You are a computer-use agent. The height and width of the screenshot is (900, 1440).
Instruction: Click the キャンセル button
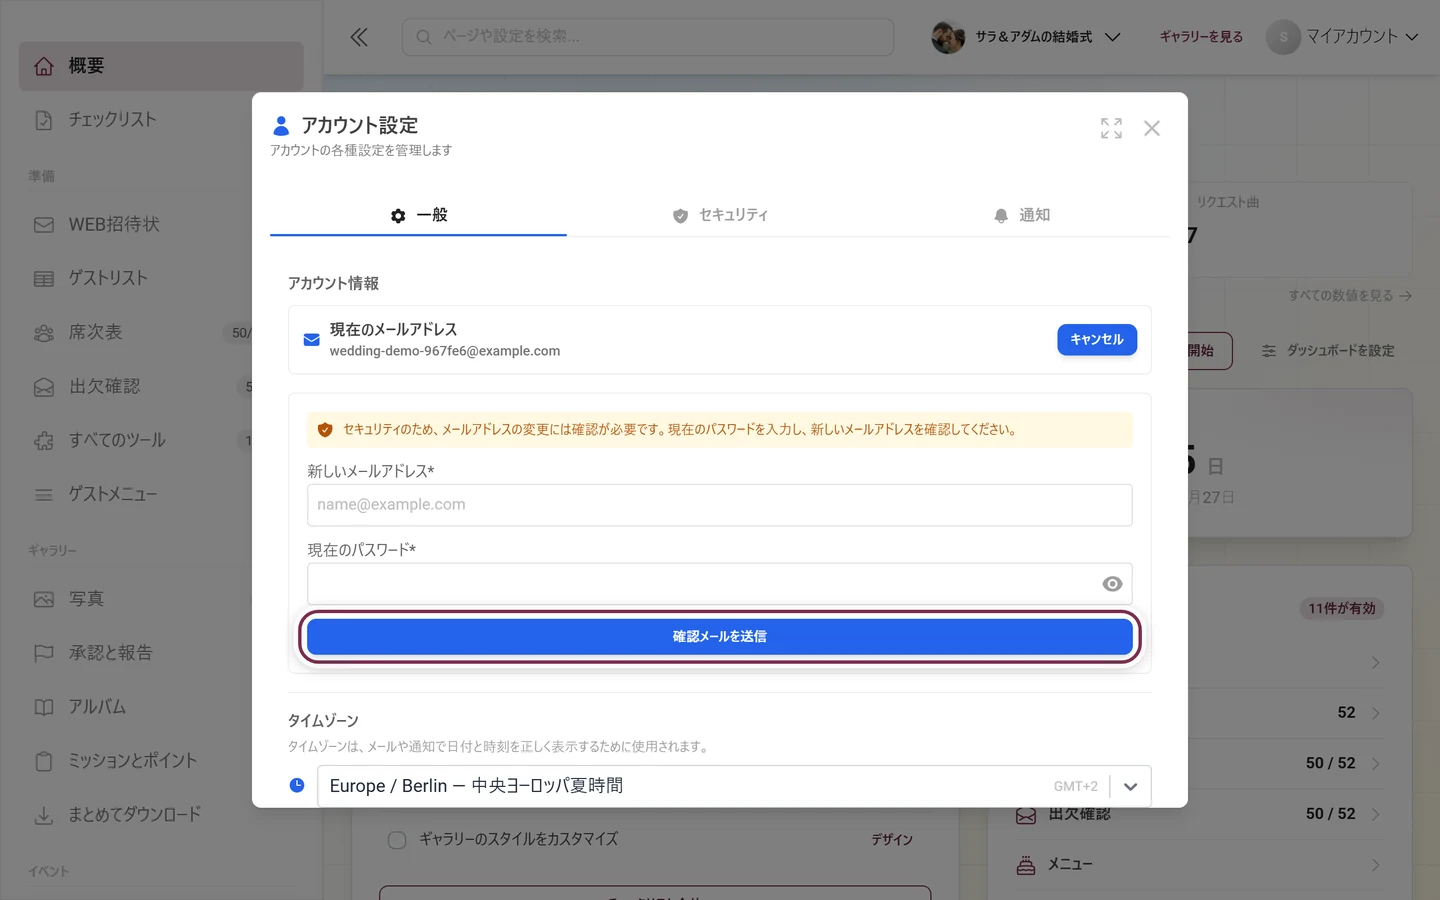[1097, 340]
